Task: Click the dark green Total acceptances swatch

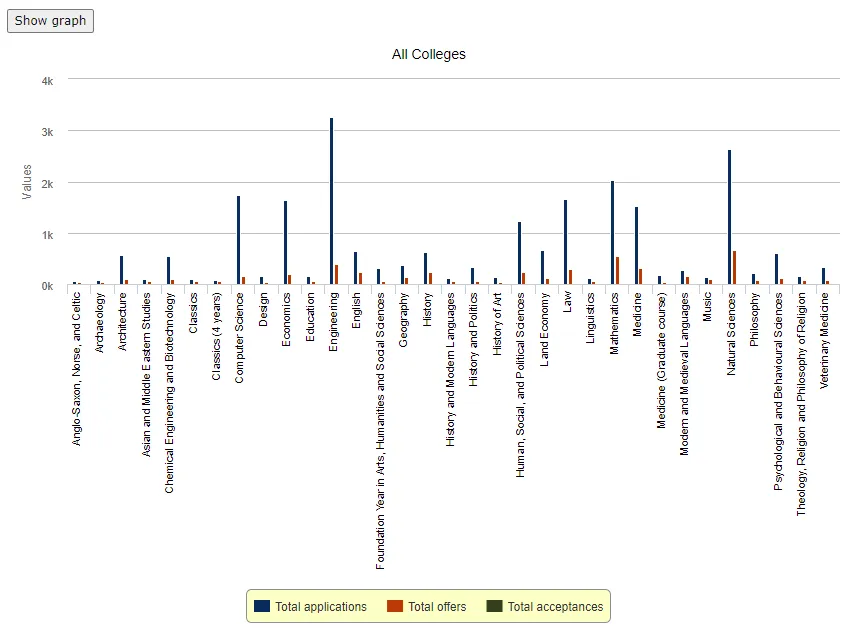Action: tap(494, 606)
